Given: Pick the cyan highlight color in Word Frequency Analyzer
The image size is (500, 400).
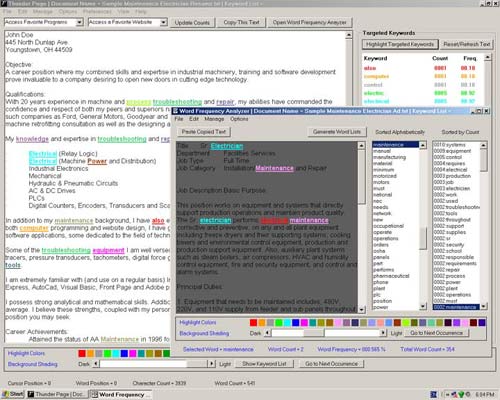Looking at the screenshot, I should [287, 322].
